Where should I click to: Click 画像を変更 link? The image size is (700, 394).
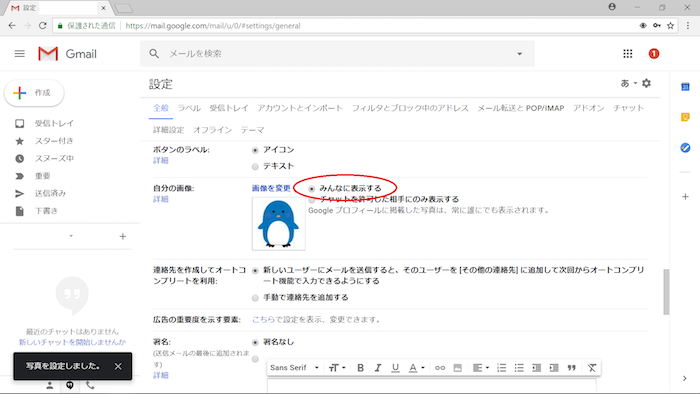coord(271,188)
